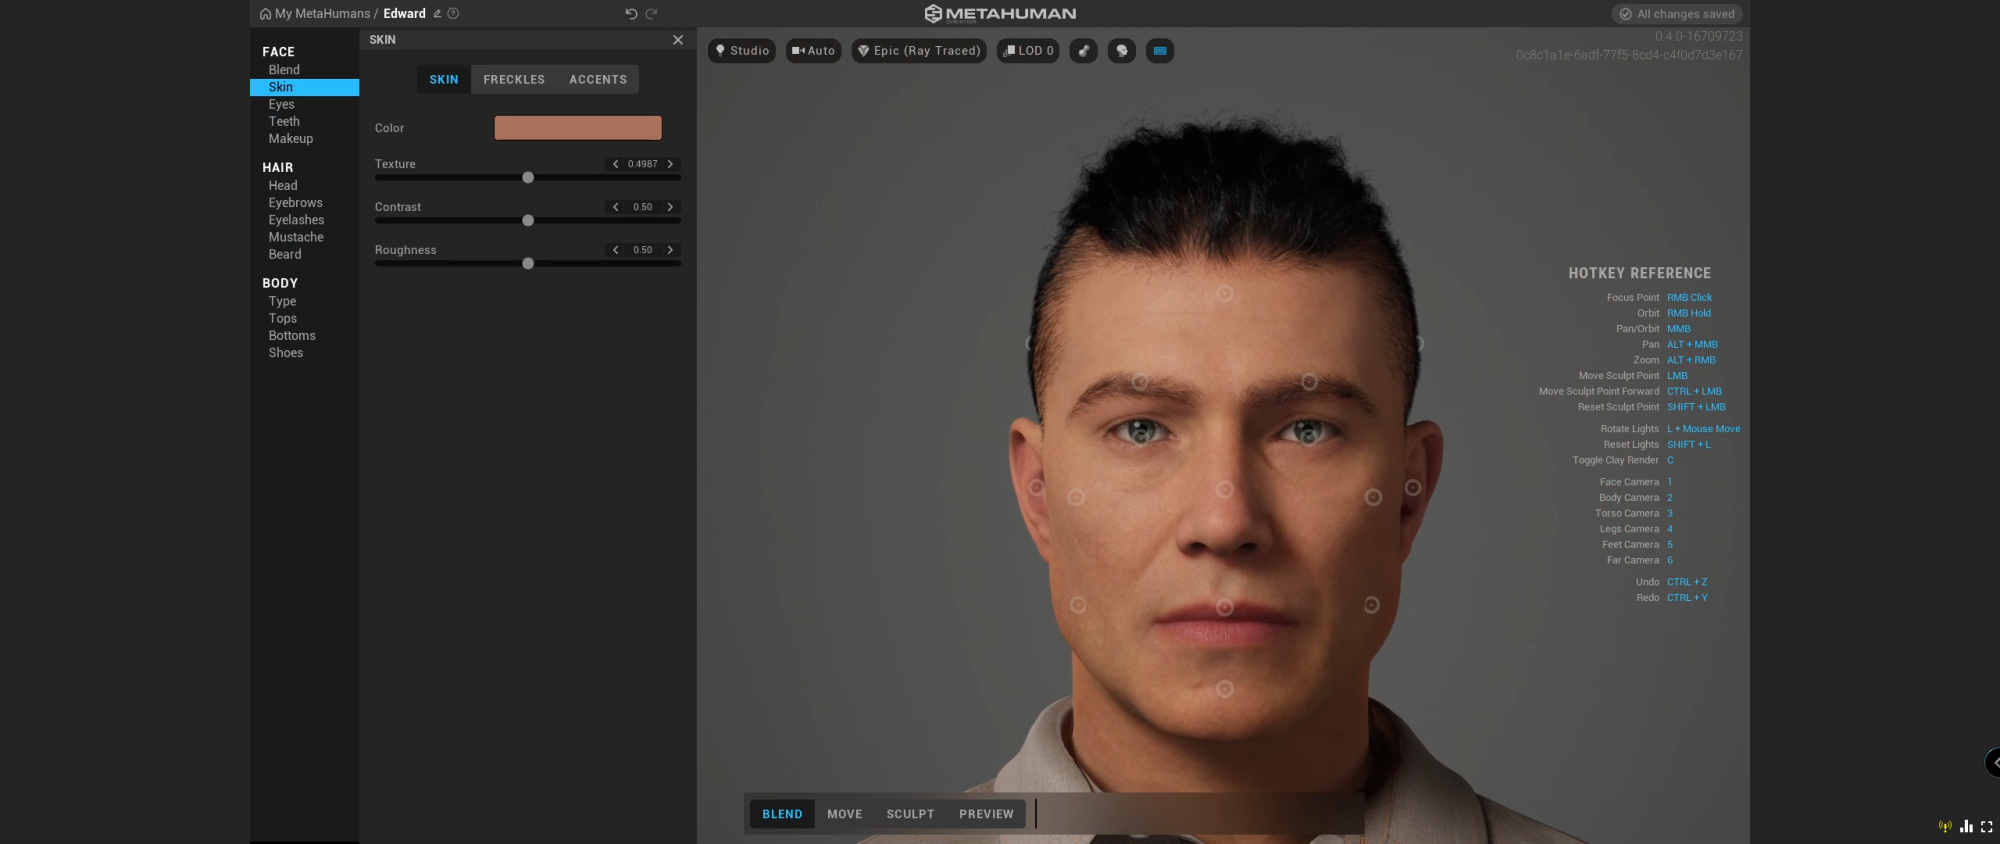Viewport: 2000px width, 844px height.
Task: Open the help question mark icon
Action: tap(453, 14)
